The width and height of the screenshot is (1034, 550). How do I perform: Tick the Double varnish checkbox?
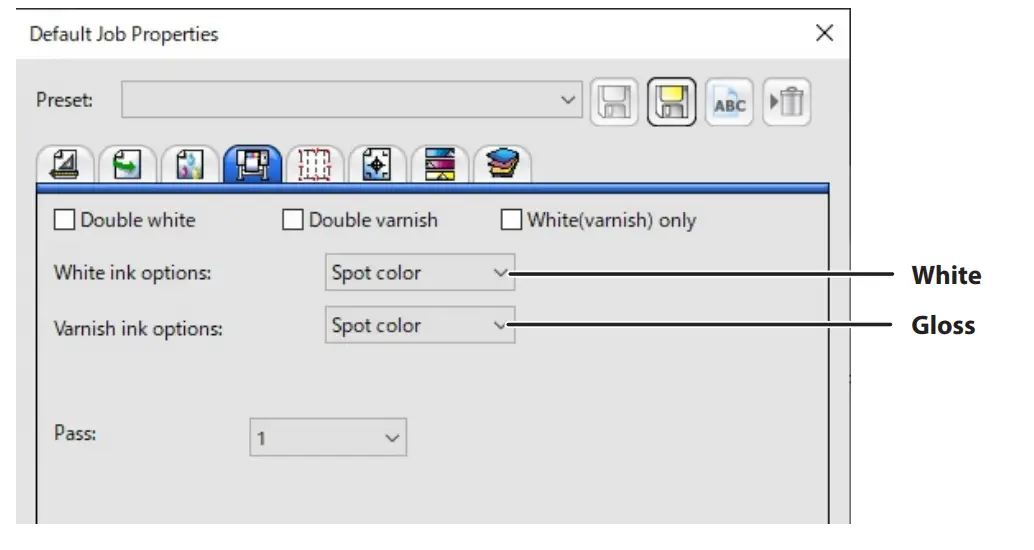coord(293,220)
